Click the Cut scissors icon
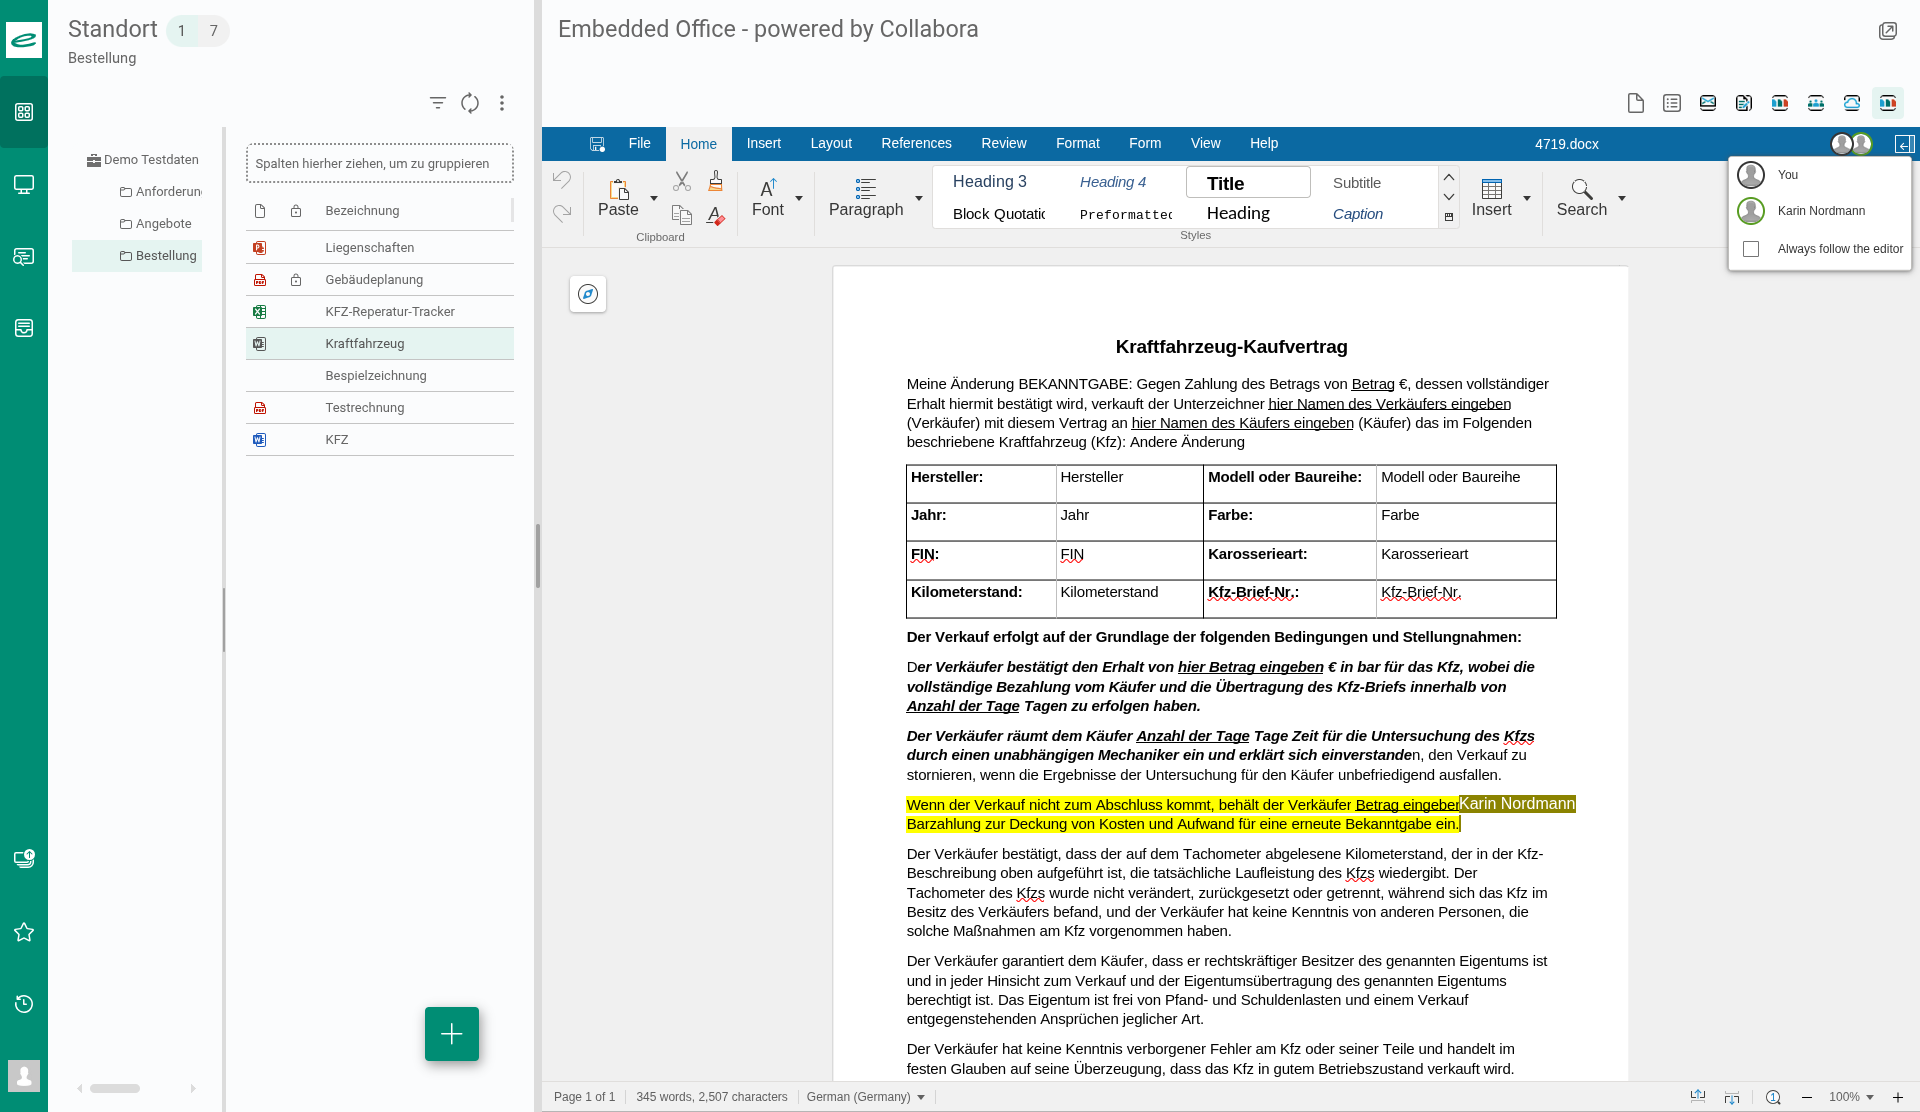 coord(682,181)
